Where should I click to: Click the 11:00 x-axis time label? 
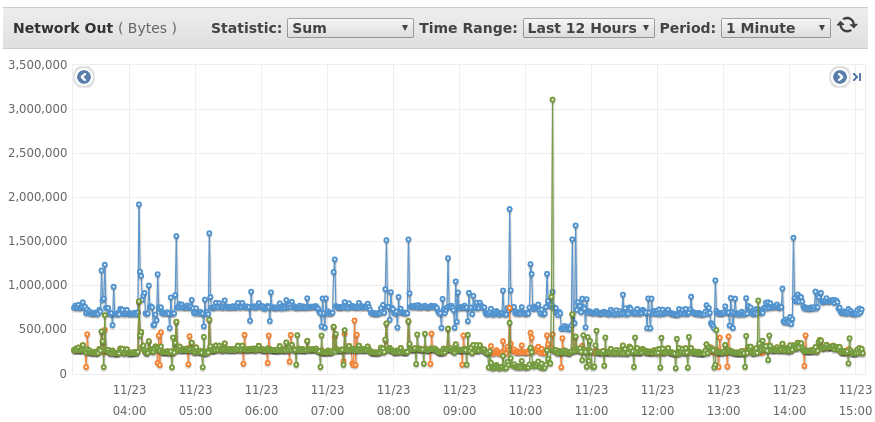(x=592, y=411)
